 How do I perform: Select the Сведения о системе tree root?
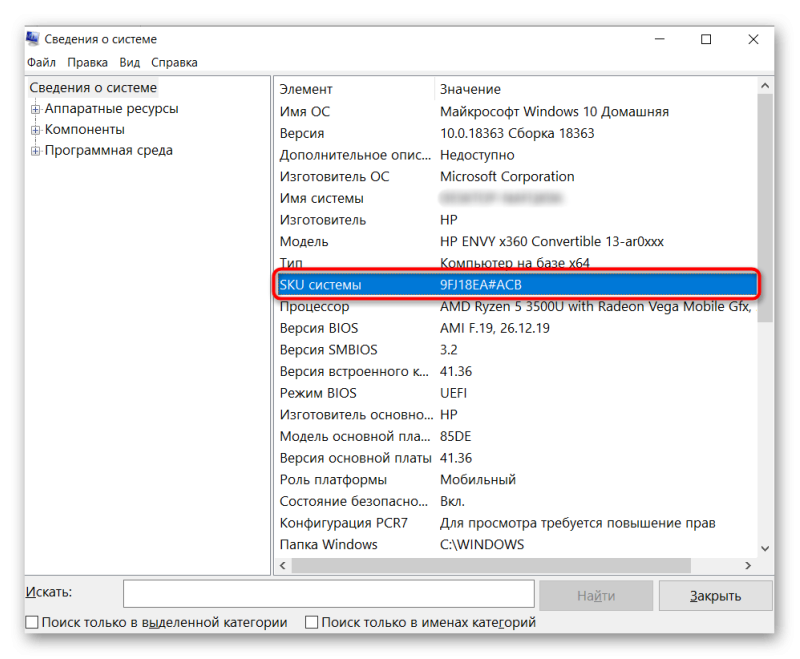click(x=93, y=88)
